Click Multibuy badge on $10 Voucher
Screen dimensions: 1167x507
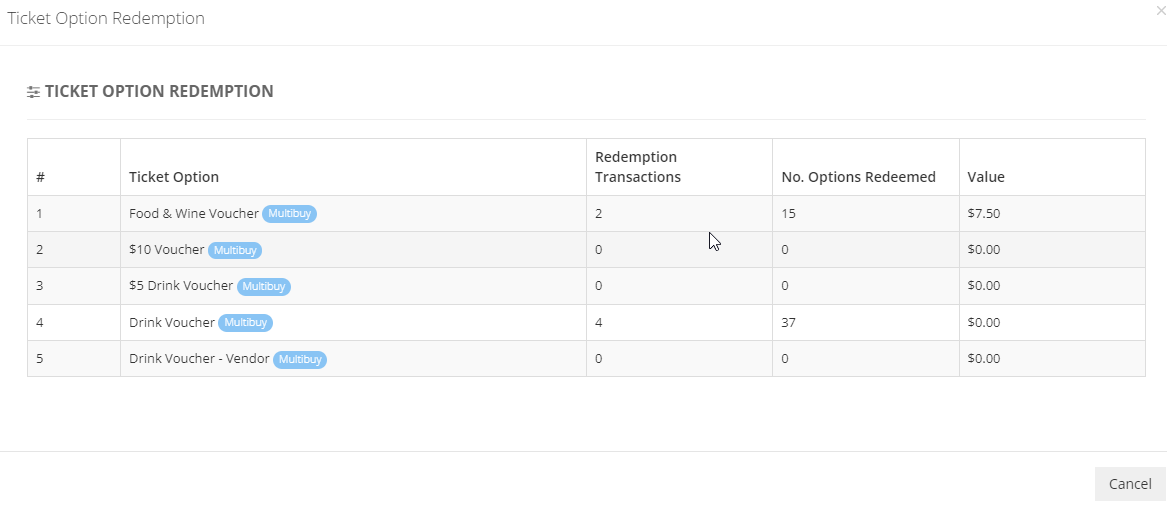click(x=235, y=250)
